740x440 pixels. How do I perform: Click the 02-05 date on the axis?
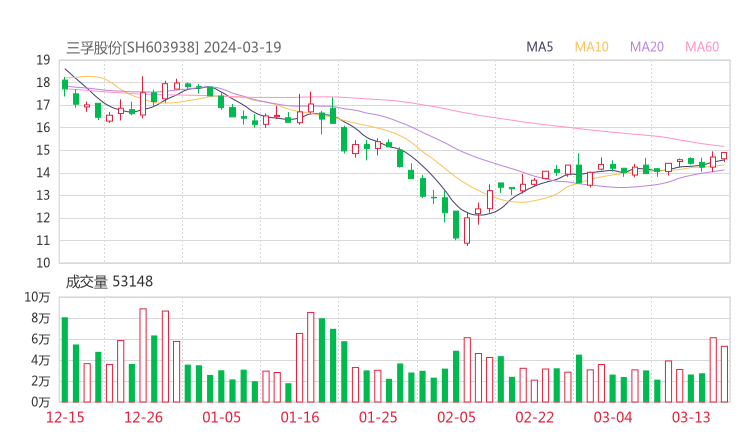(456, 417)
